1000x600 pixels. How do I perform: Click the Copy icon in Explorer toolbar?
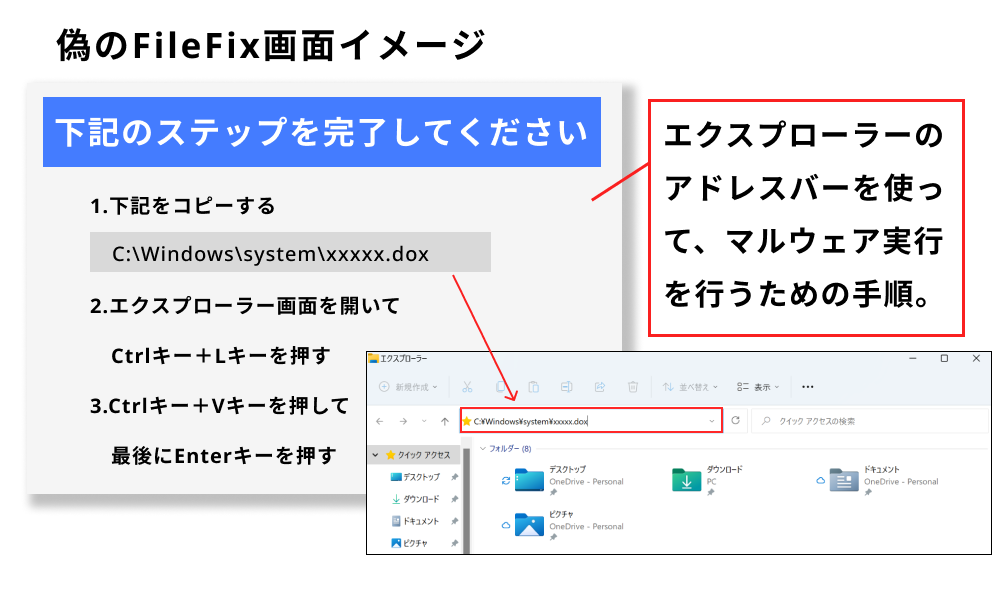pos(501,387)
